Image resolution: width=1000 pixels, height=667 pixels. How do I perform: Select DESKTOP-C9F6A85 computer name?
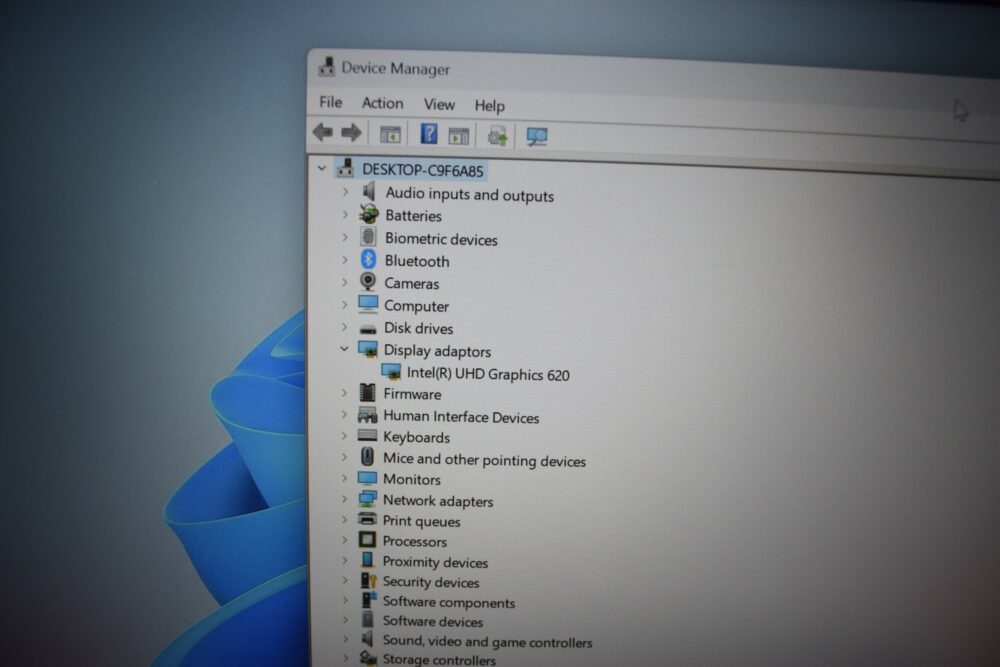coord(423,170)
